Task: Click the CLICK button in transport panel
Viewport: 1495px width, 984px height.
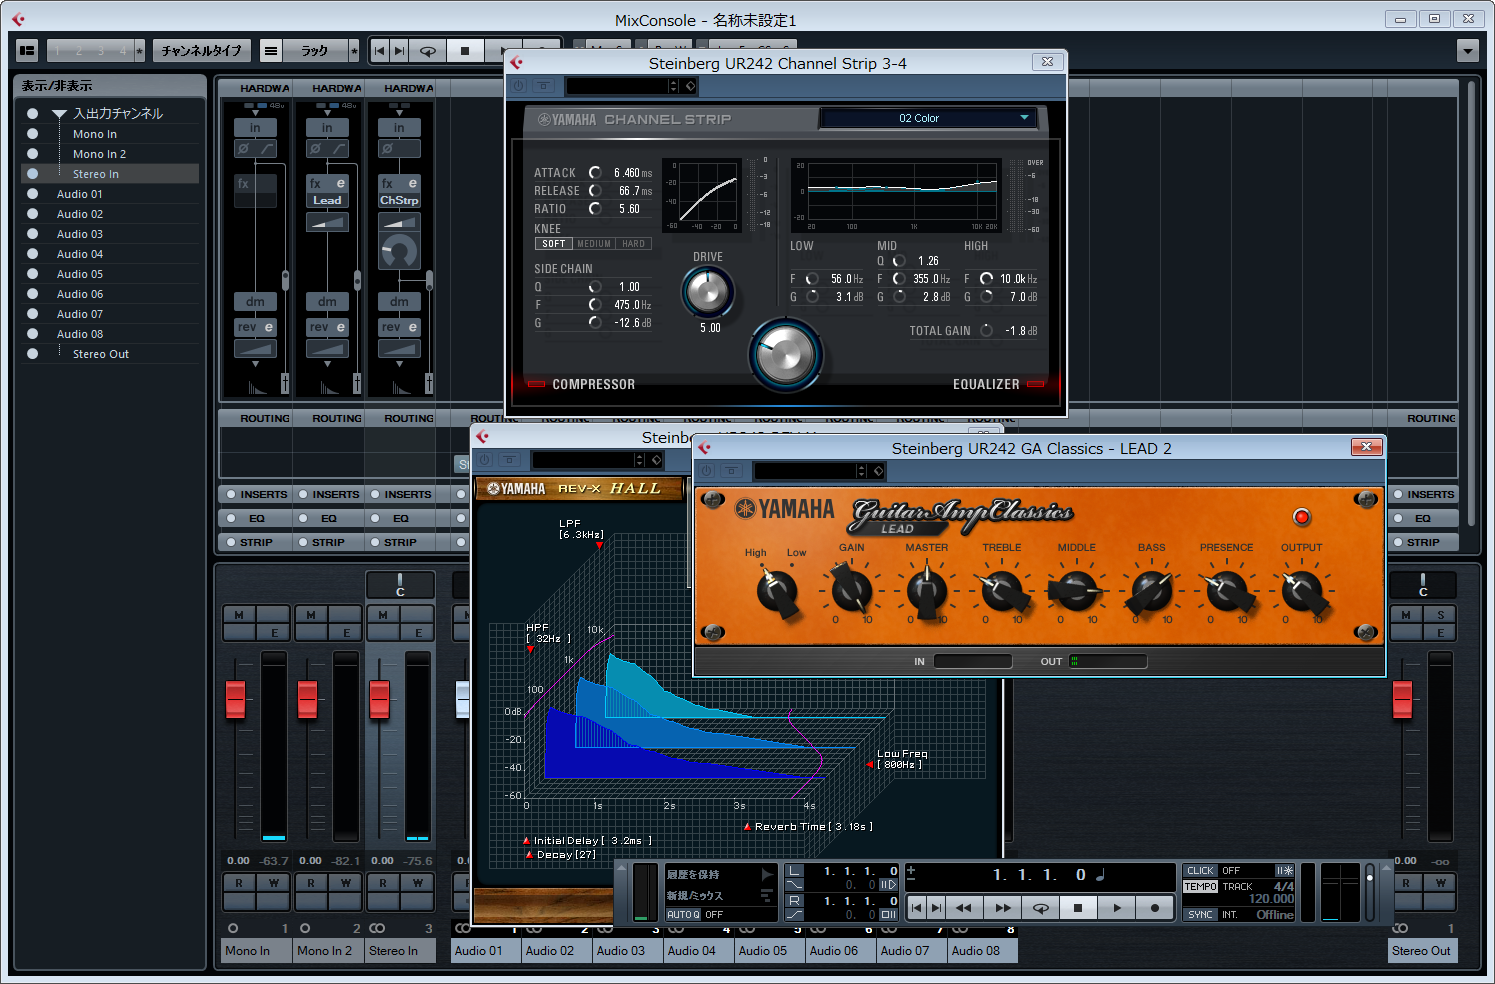Action: (1201, 871)
